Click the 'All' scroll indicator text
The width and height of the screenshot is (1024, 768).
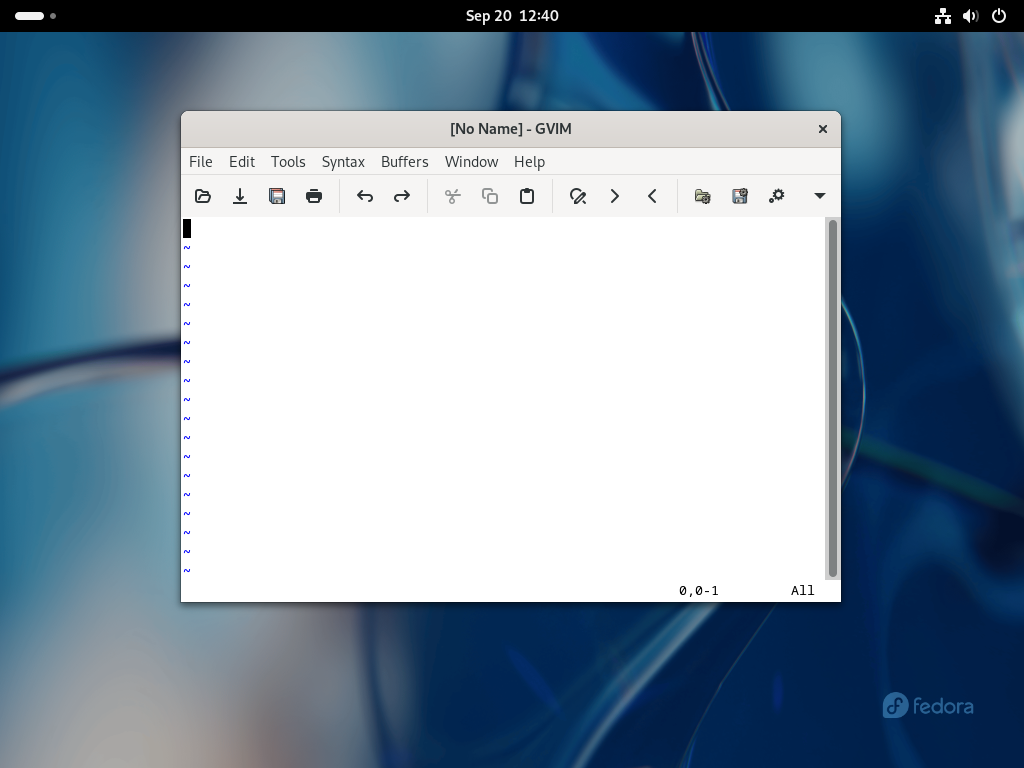pyautogui.click(x=803, y=591)
